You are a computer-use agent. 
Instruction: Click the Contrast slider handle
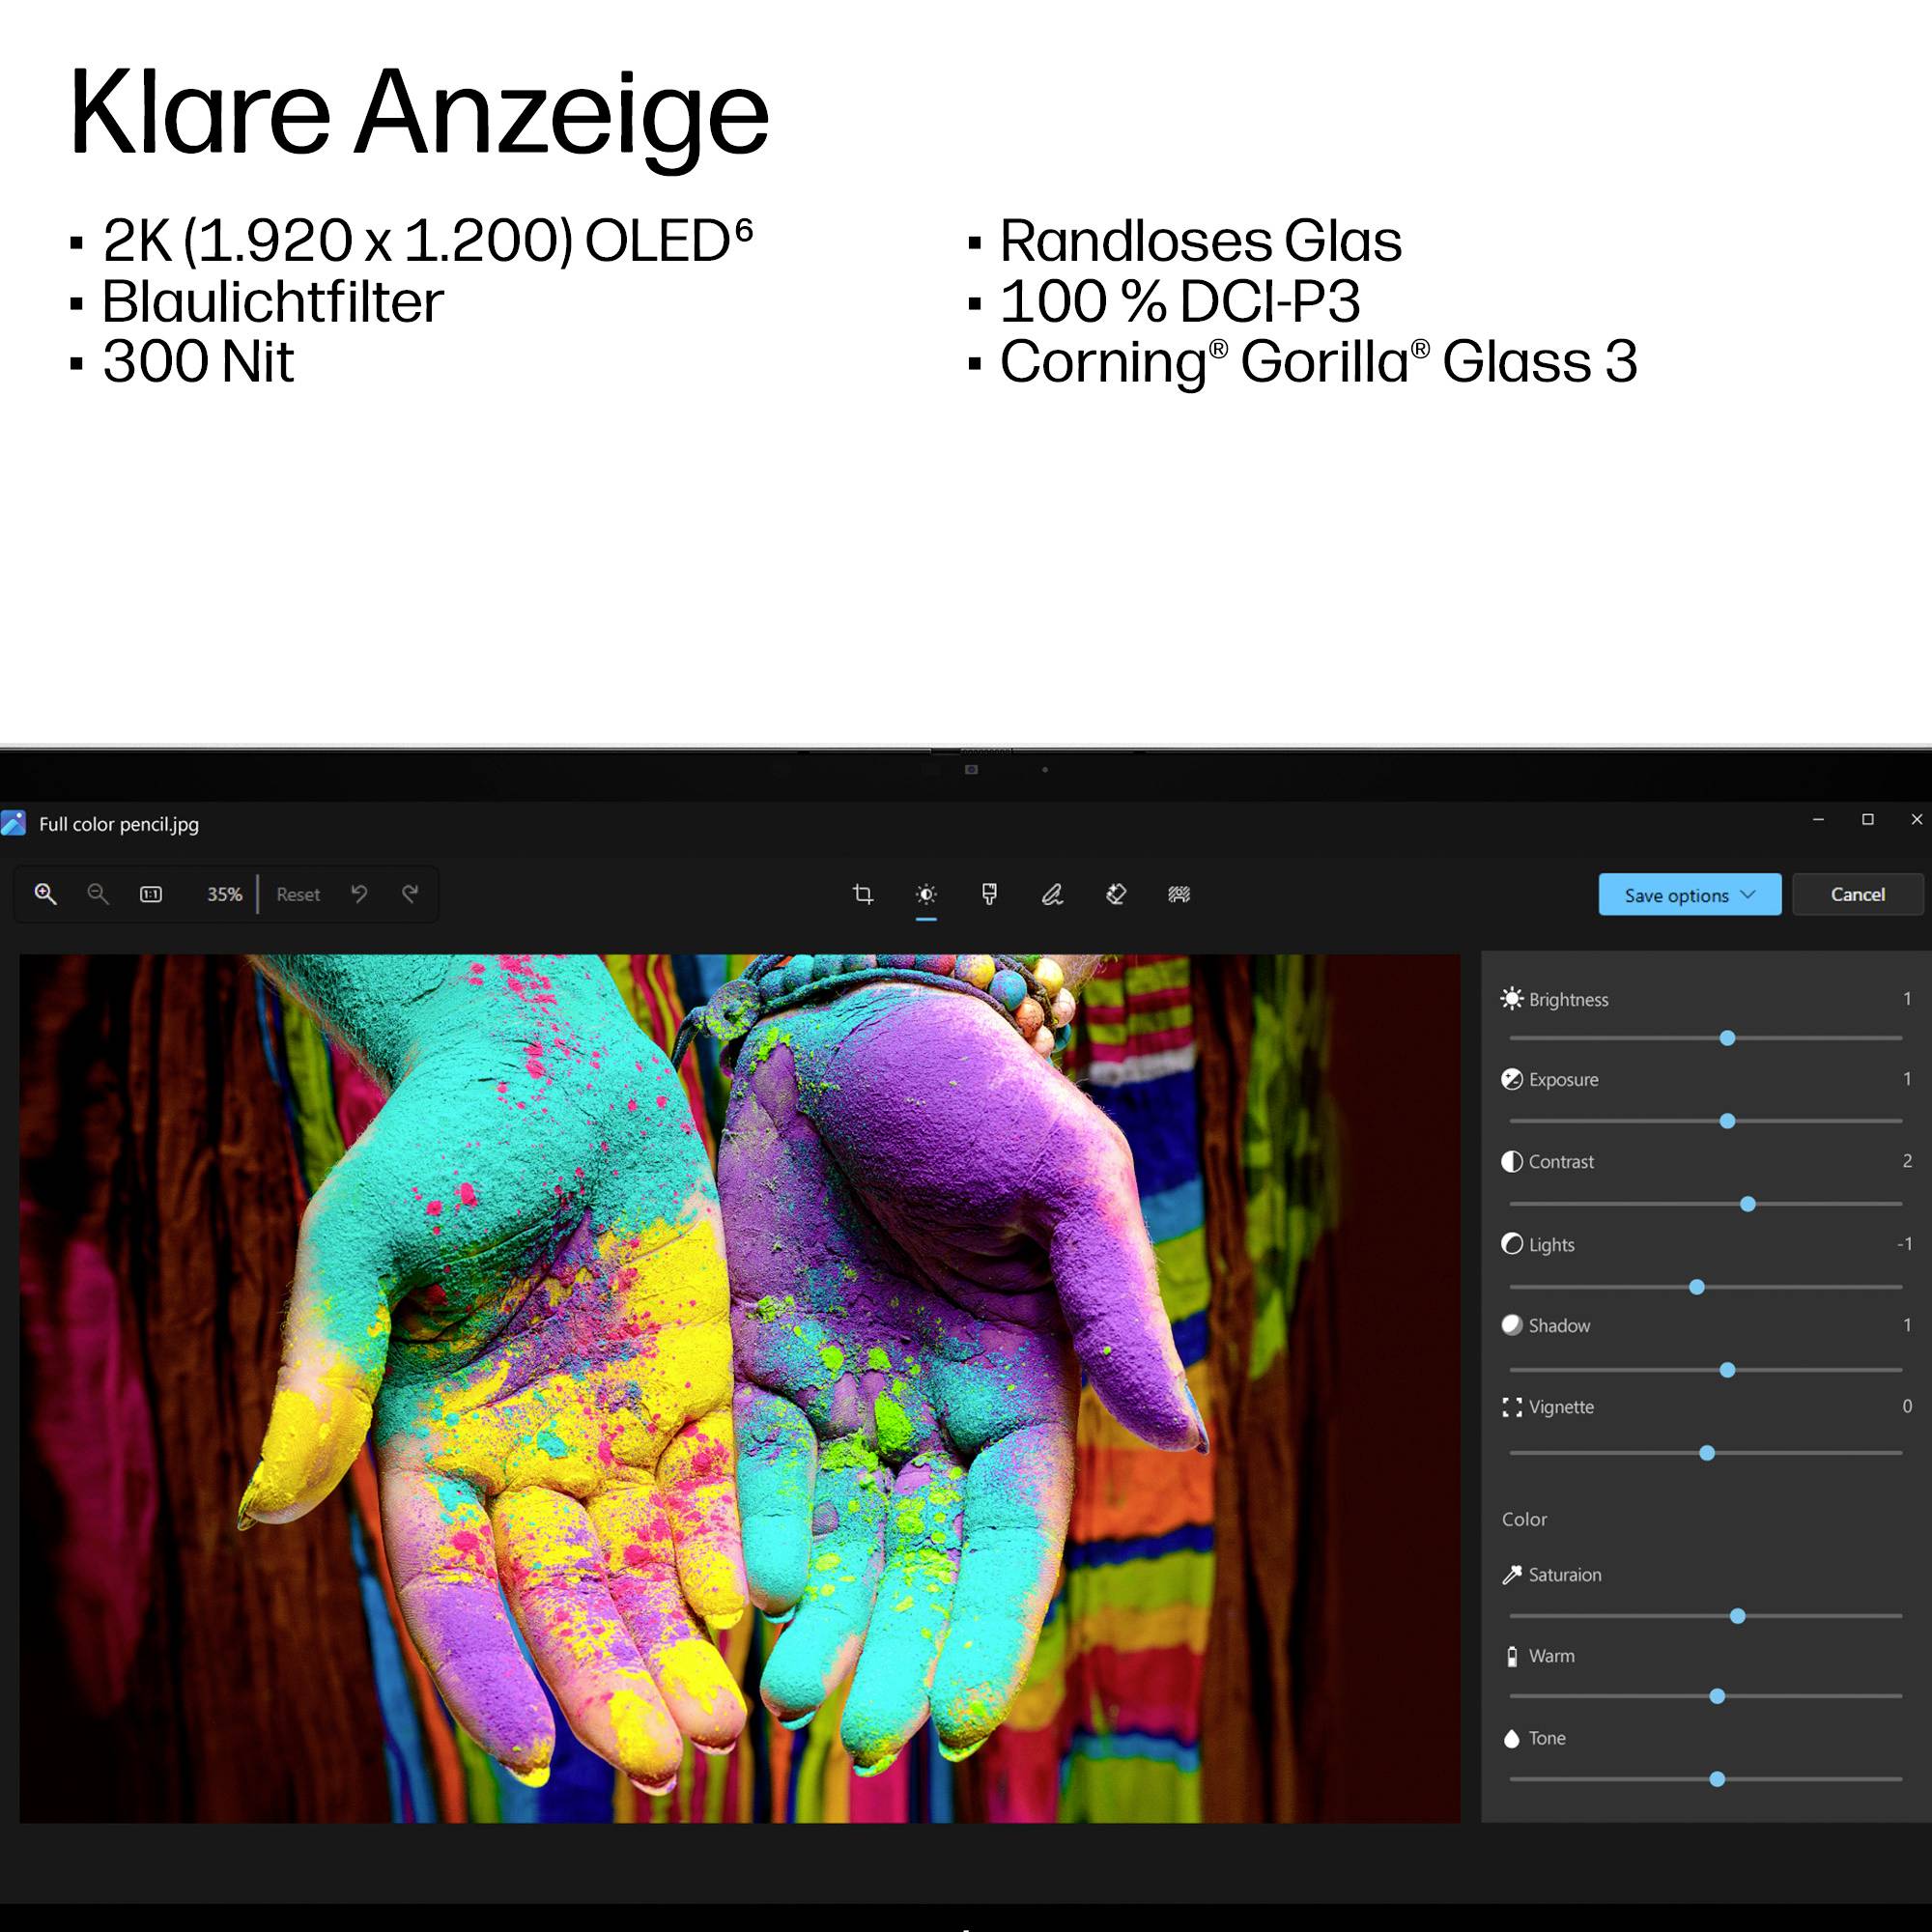click(1748, 1204)
